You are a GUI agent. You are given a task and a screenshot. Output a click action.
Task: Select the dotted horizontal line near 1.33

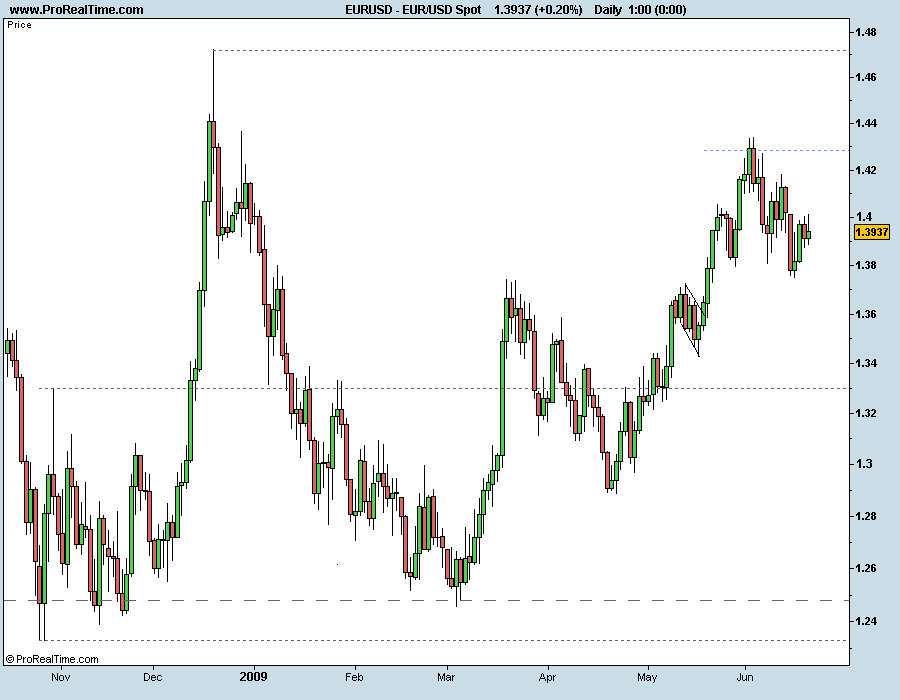pyautogui.click(x=442, y=388)
